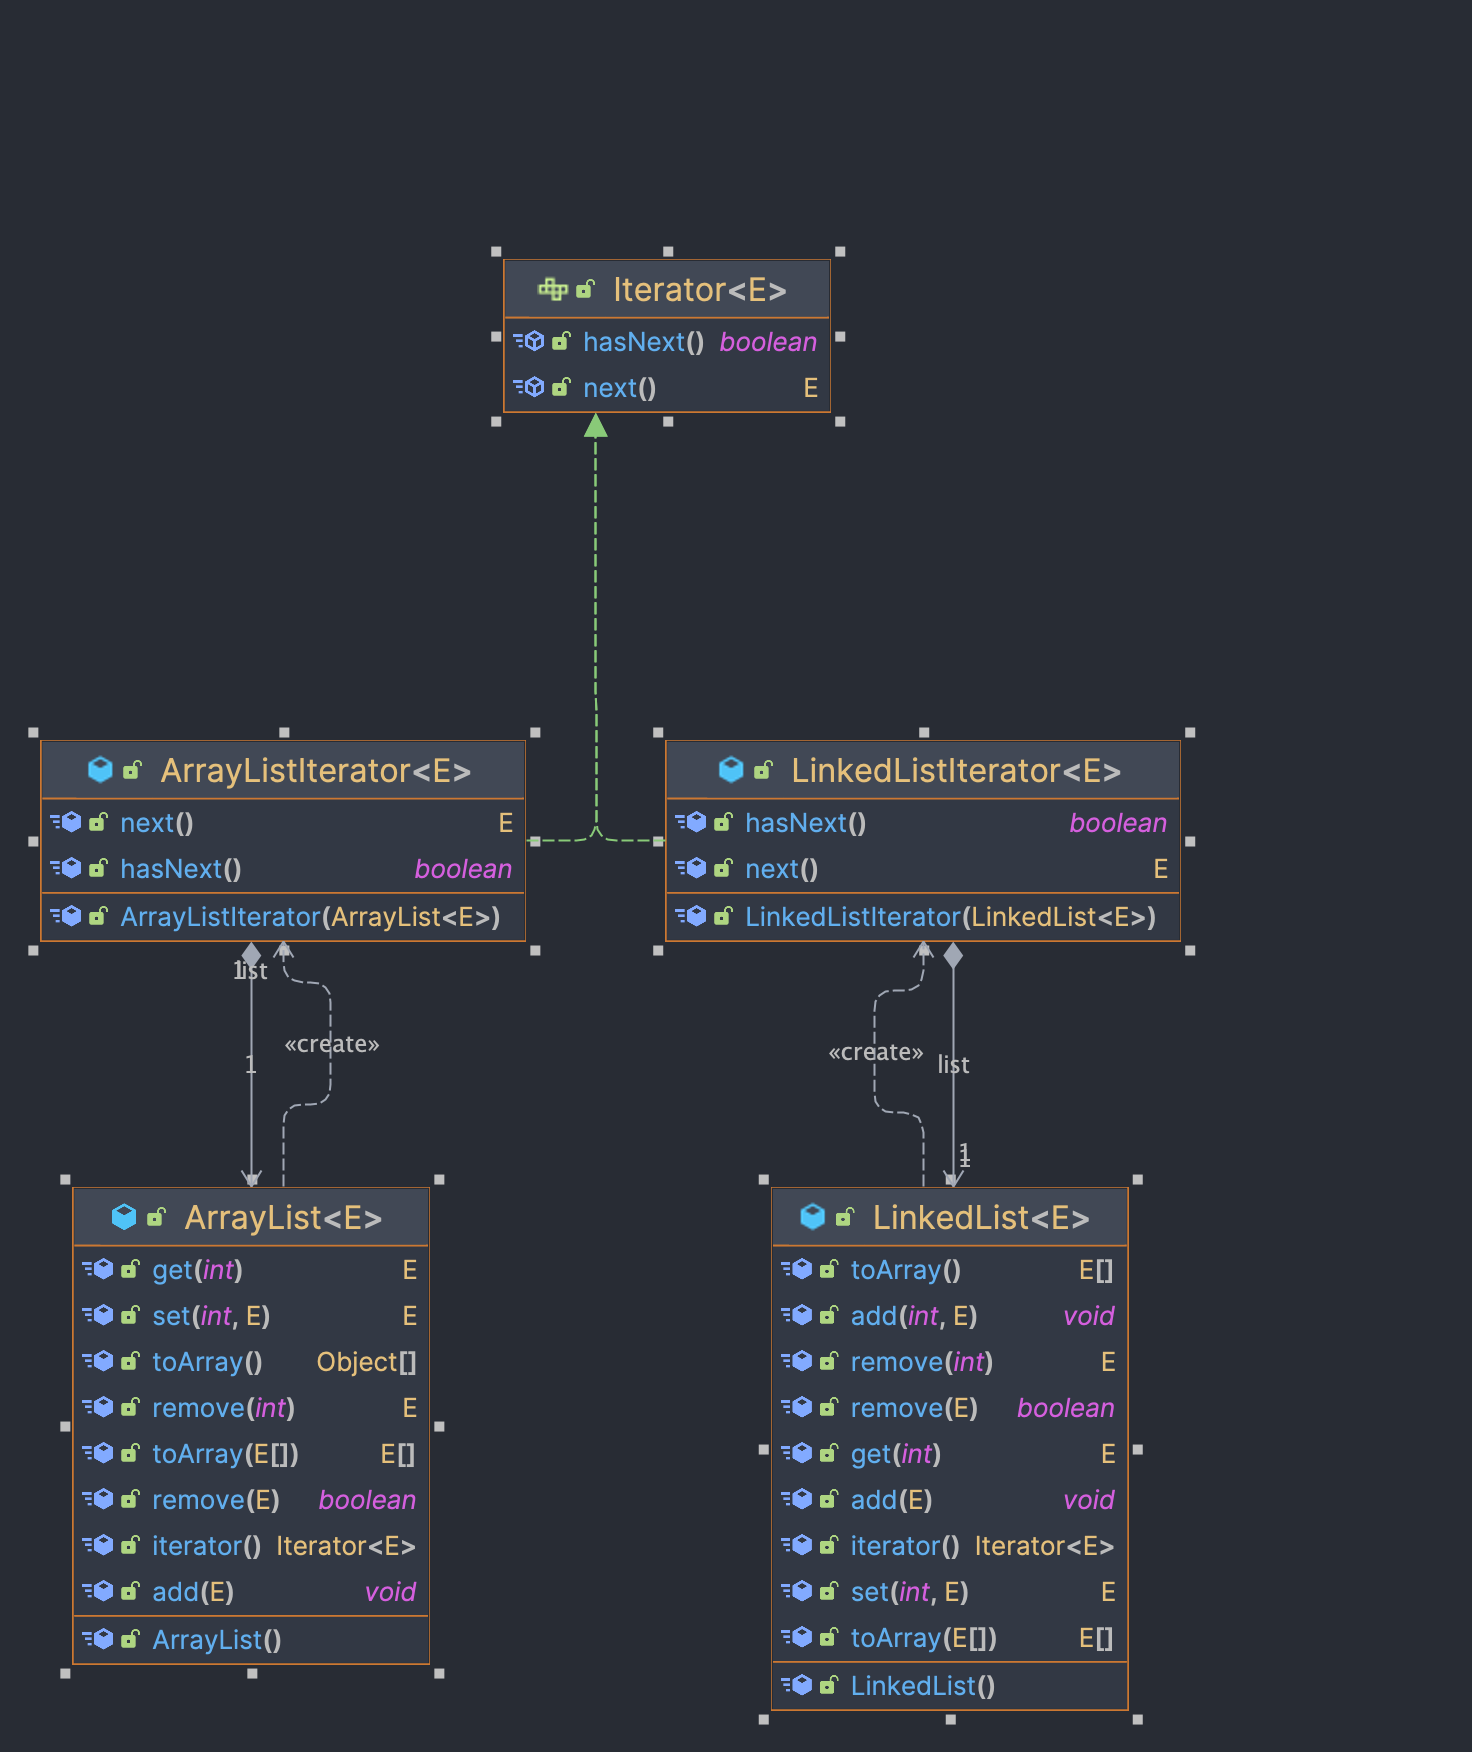
Task: Click the class icon beside ArrayList<E>
Action: click(124, 1217)
